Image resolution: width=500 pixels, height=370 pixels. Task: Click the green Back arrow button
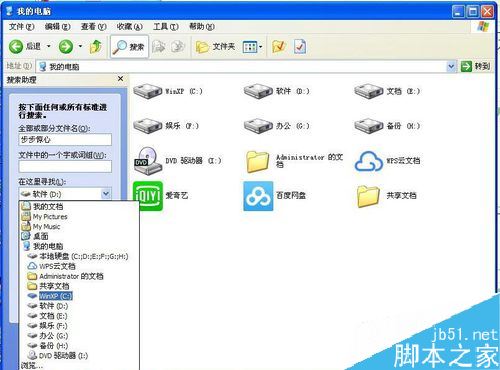point(16,46)
